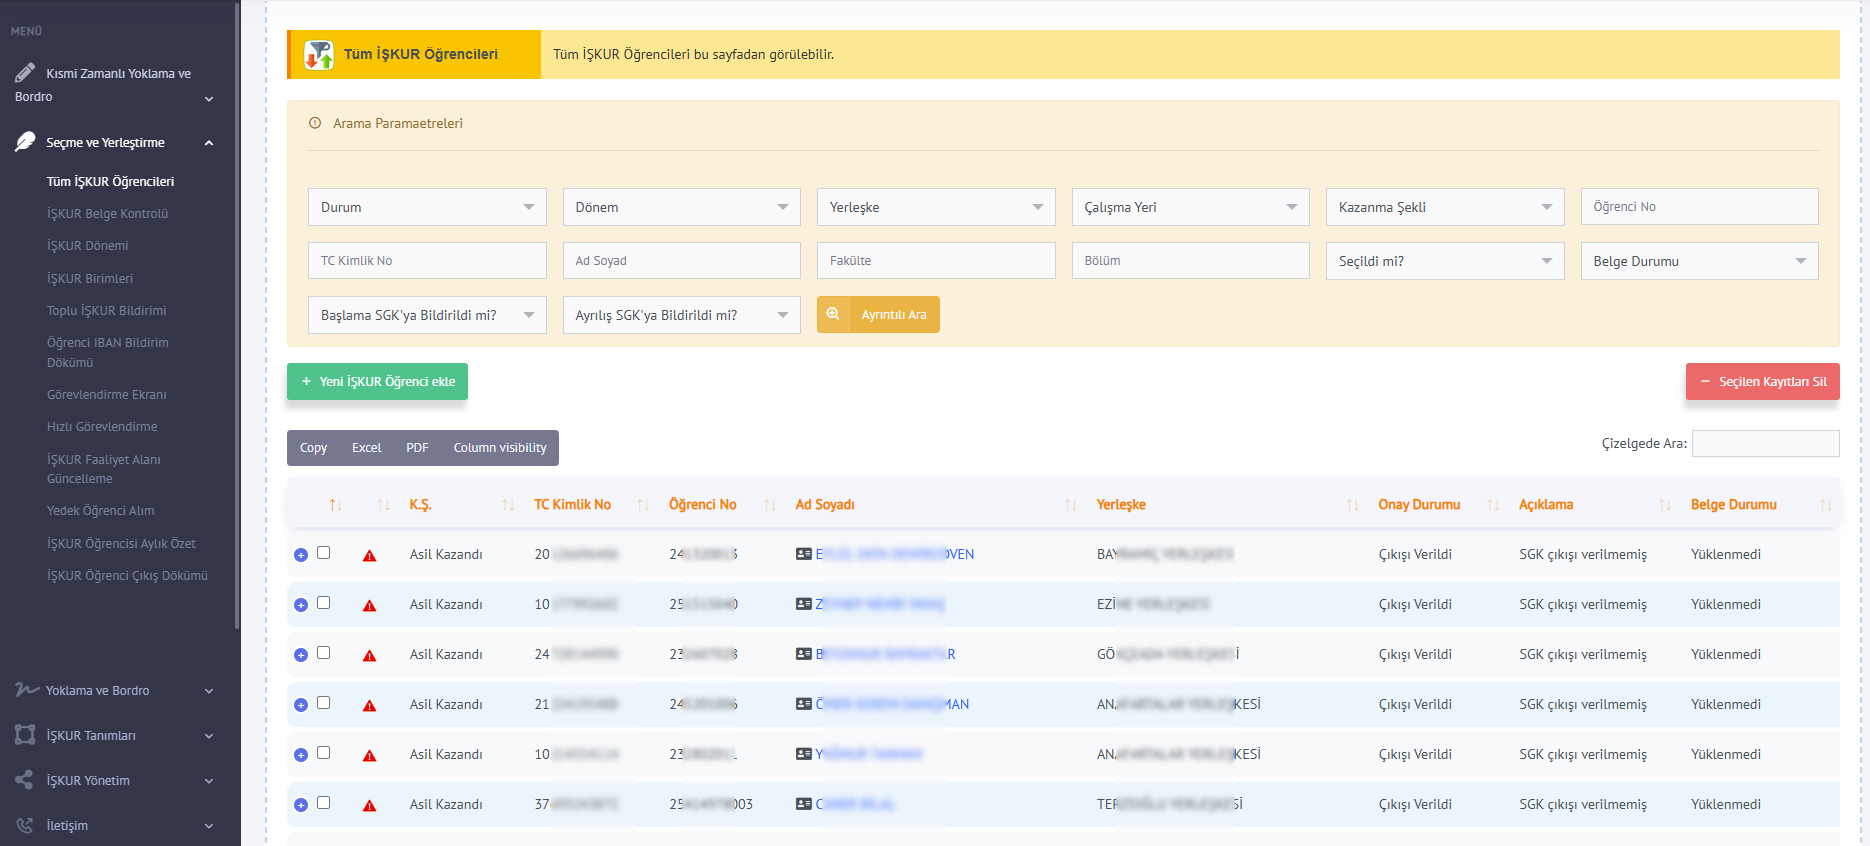Export table with the Excel button
This screenshot has width=1870, height=846.
(x=366, y=448)
